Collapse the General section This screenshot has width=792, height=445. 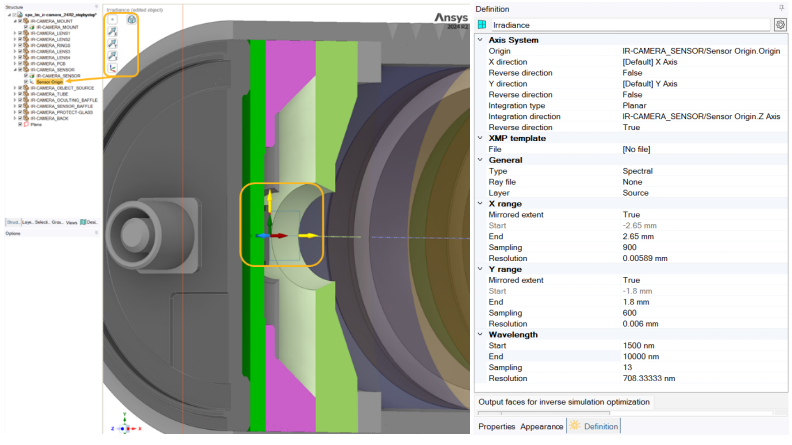point(480,160)
